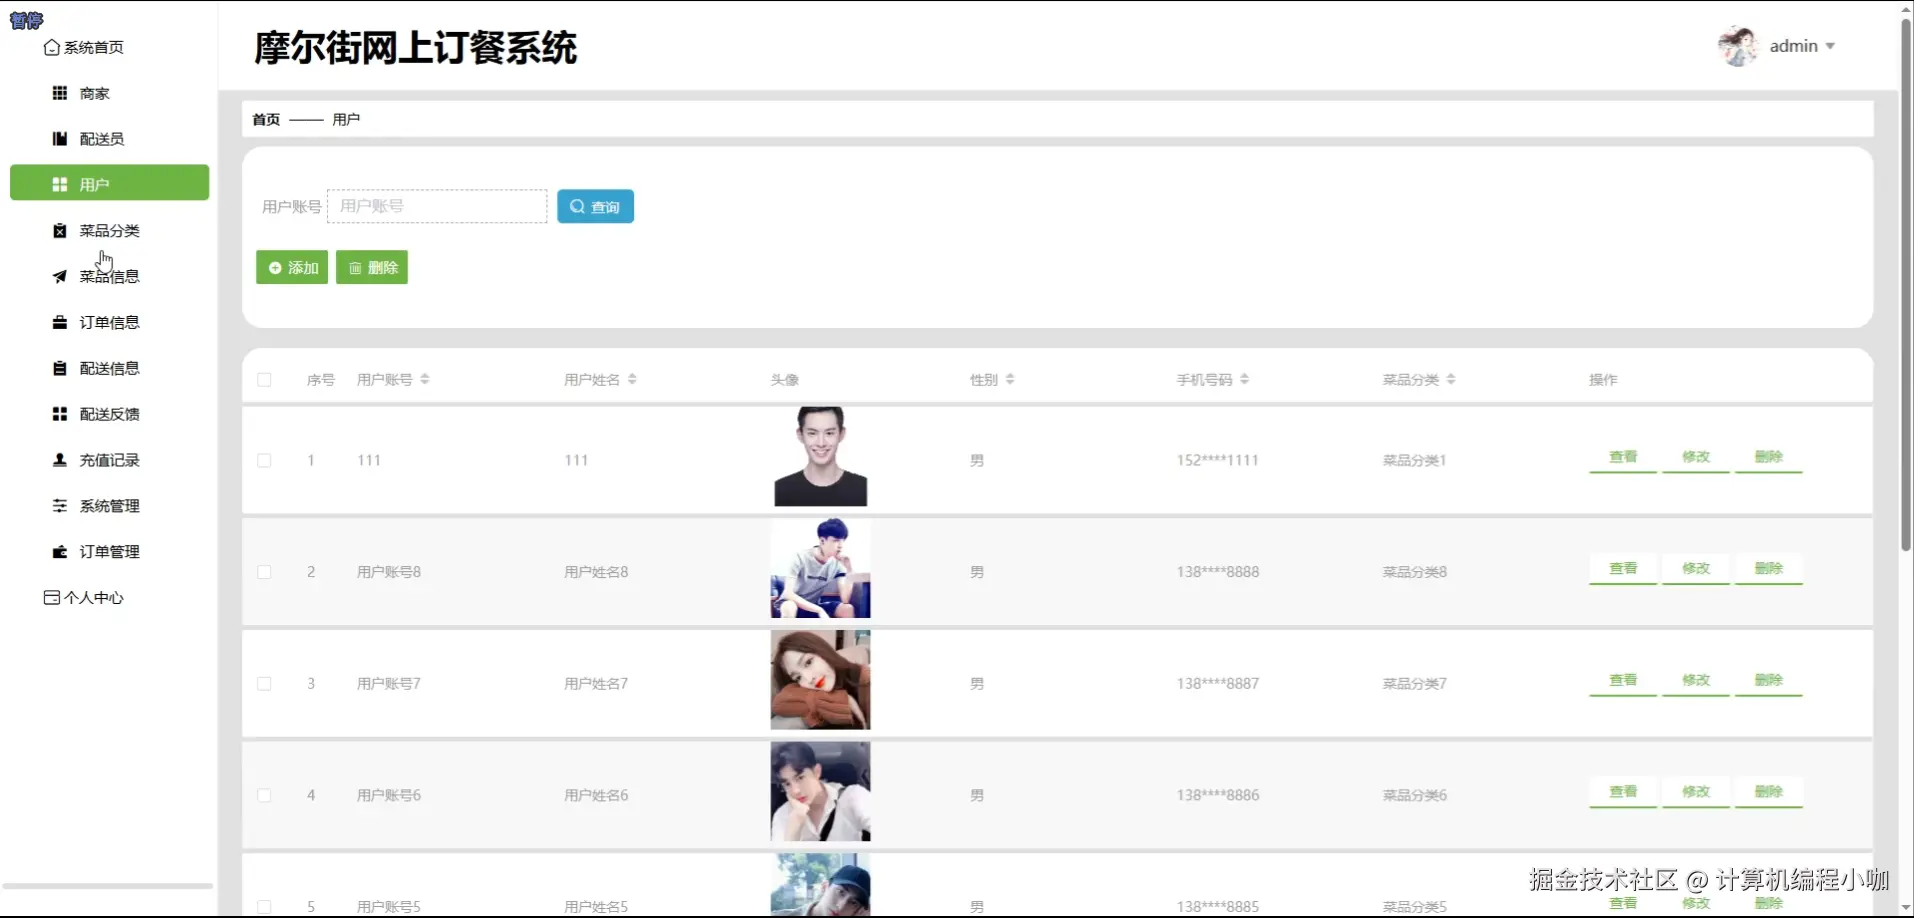Screen dimensions: 1914x918
Task: Check the checkbox for 用户账号8
Action: [x=264, y=571]
